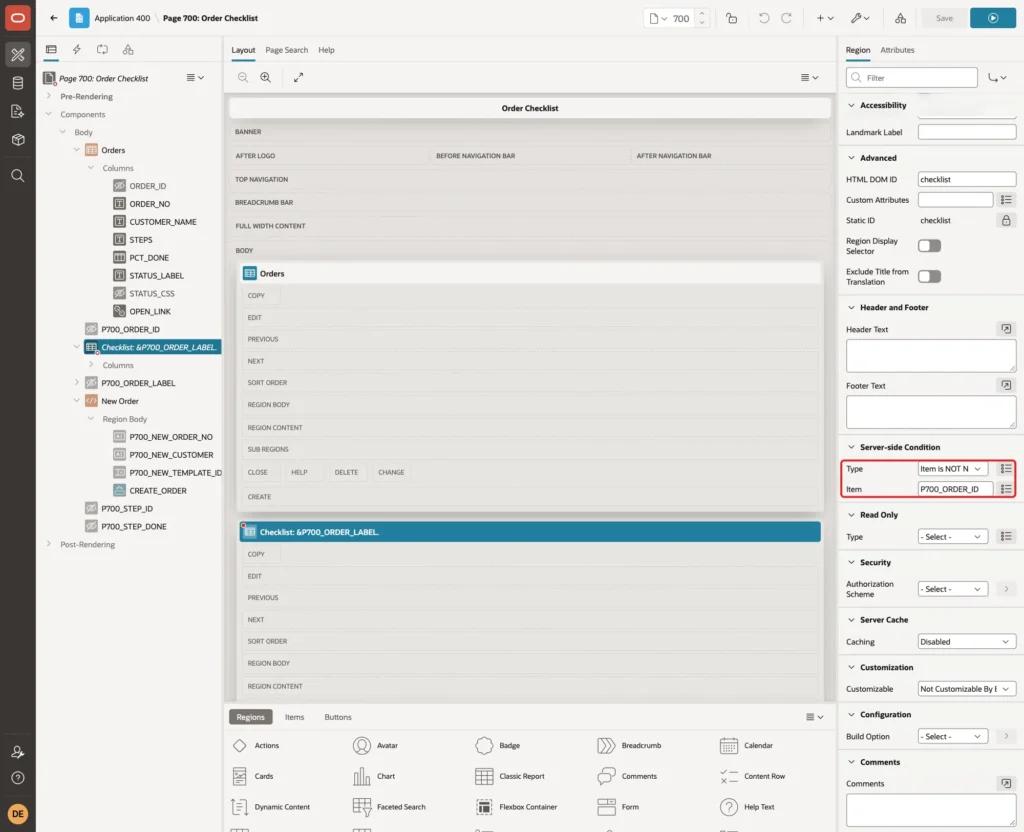Screen dimensions: 1024x832
Task: Toggle the Region Display Selector switch
Action: pos(929,246)
